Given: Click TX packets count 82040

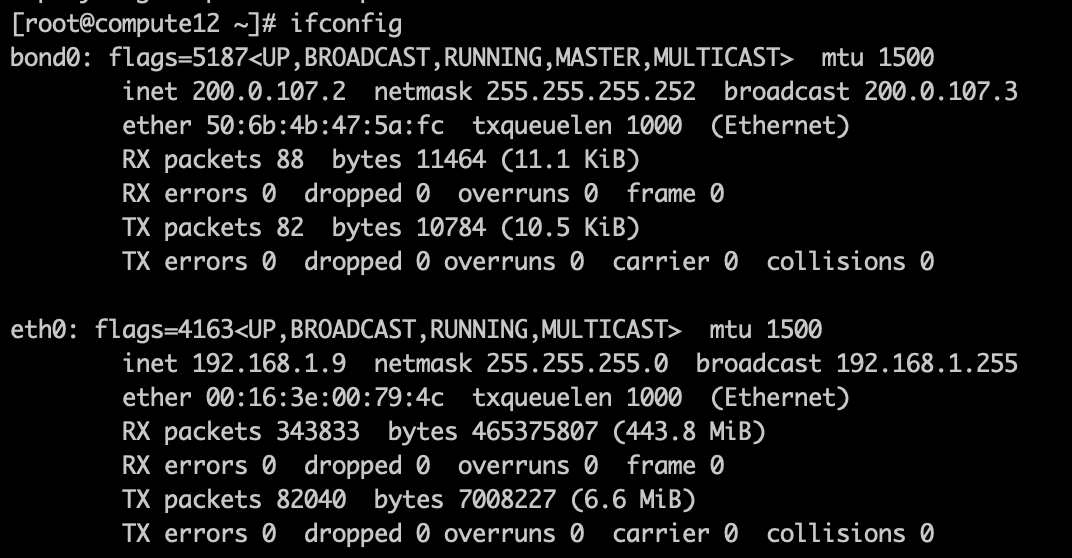Looking at the screenshot, I should tap(311, 499).
